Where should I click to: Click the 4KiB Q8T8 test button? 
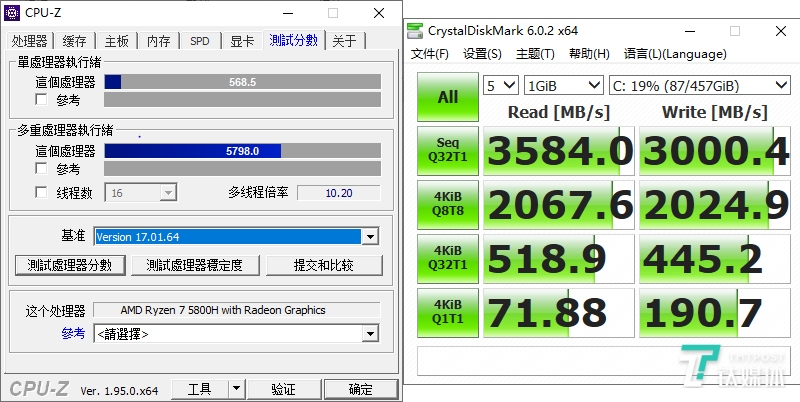pyautogui.click(x=448, y=204)
